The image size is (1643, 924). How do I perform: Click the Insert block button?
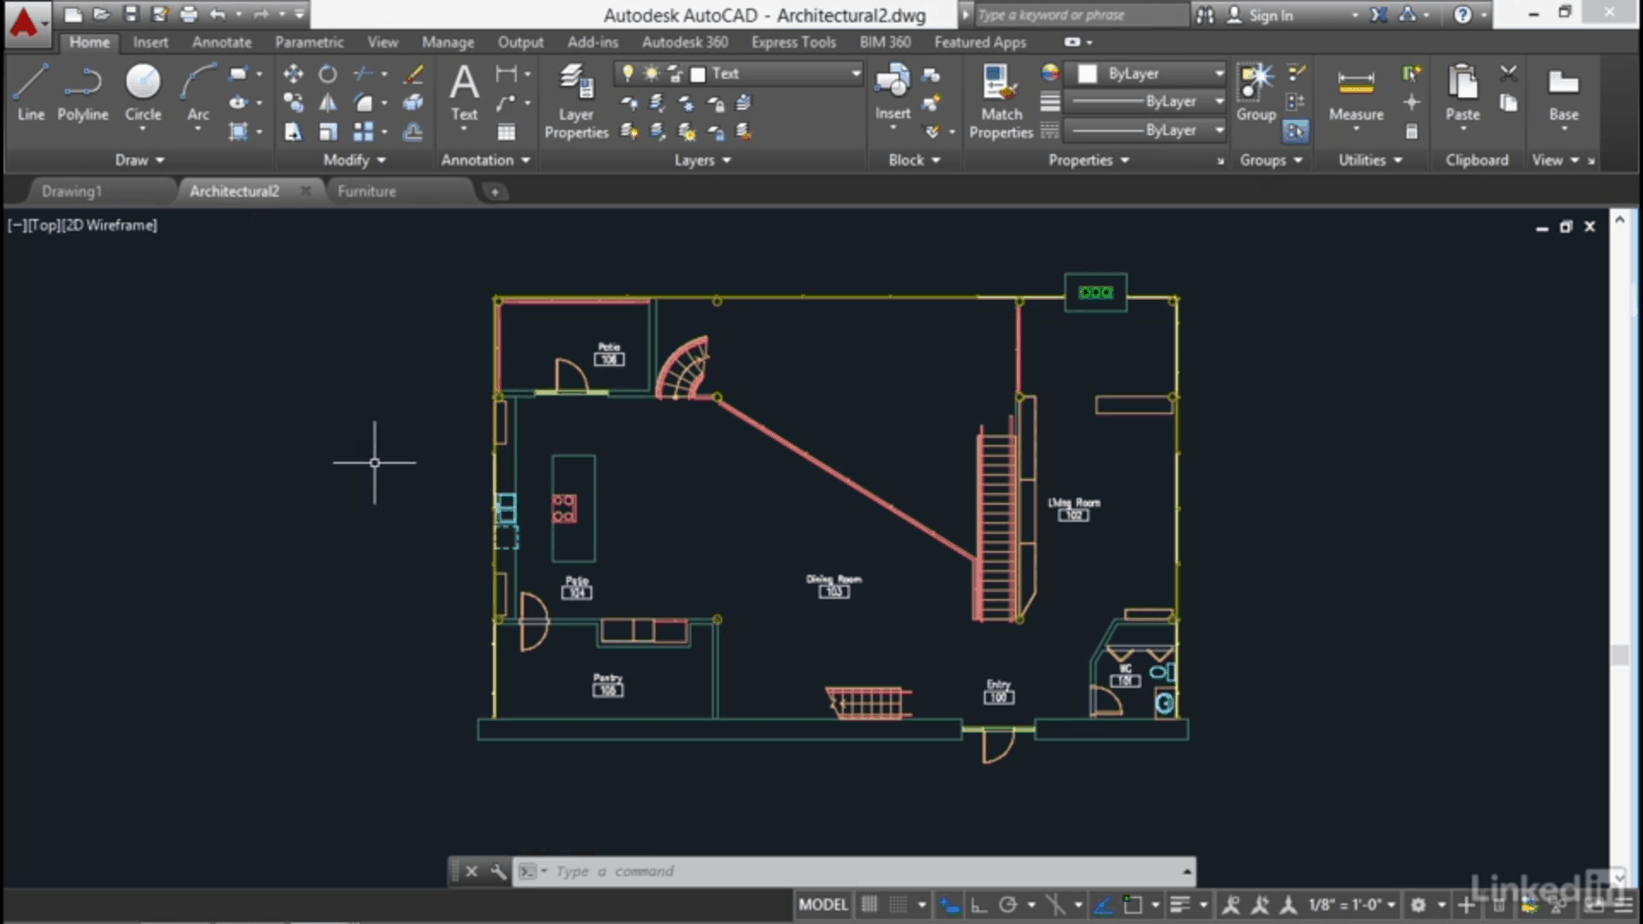pos(891,90)
